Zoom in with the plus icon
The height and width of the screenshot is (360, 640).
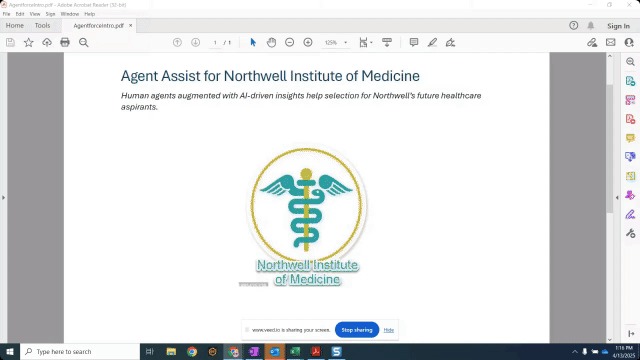click(x=308, y=42)
